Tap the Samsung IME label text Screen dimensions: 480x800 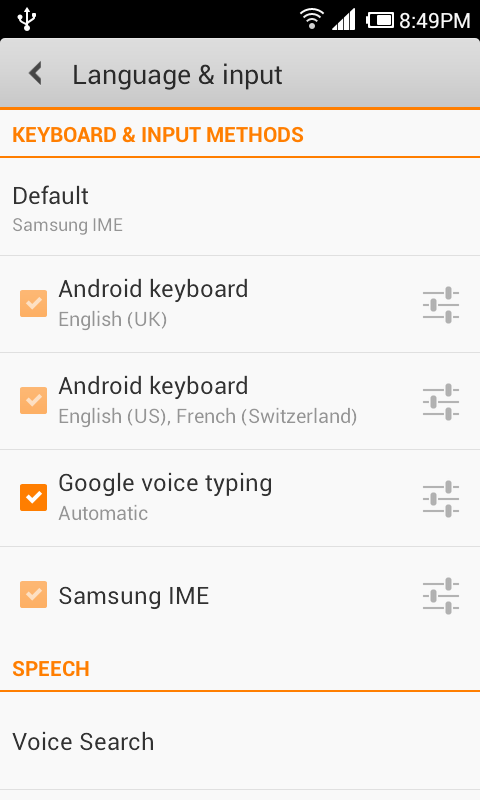134,595
